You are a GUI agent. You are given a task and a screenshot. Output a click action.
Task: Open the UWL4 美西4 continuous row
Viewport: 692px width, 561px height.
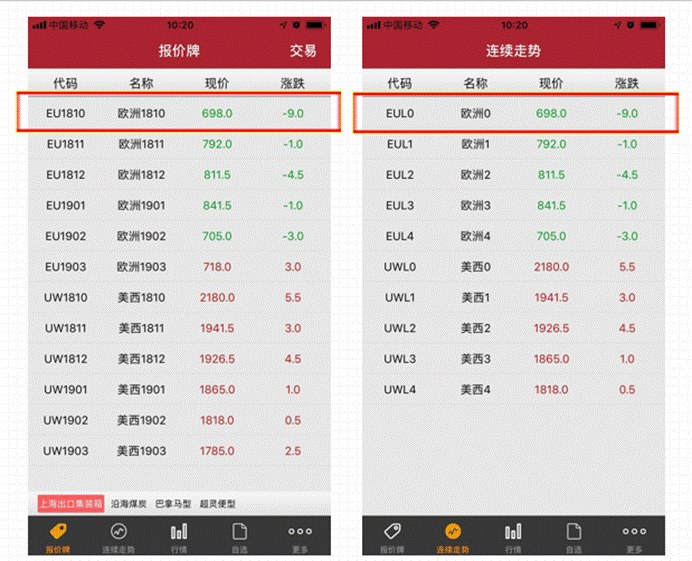pyautogui.click(x=514, y=389)
